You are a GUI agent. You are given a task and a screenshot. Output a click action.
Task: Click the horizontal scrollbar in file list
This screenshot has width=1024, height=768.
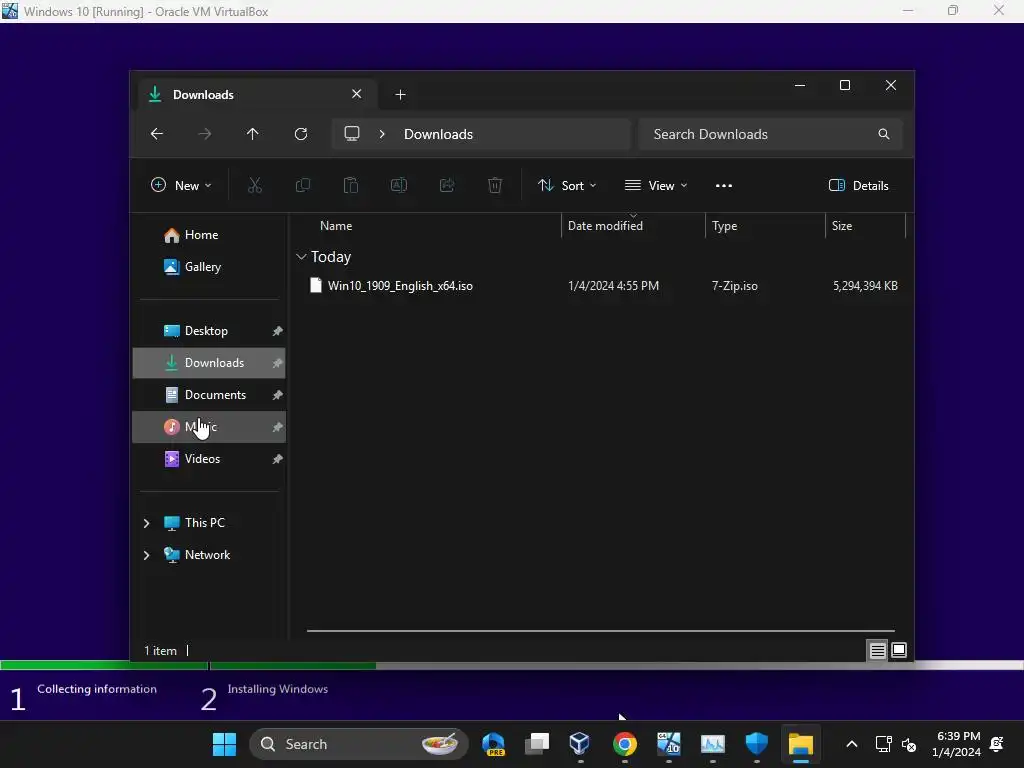(601, 631)
